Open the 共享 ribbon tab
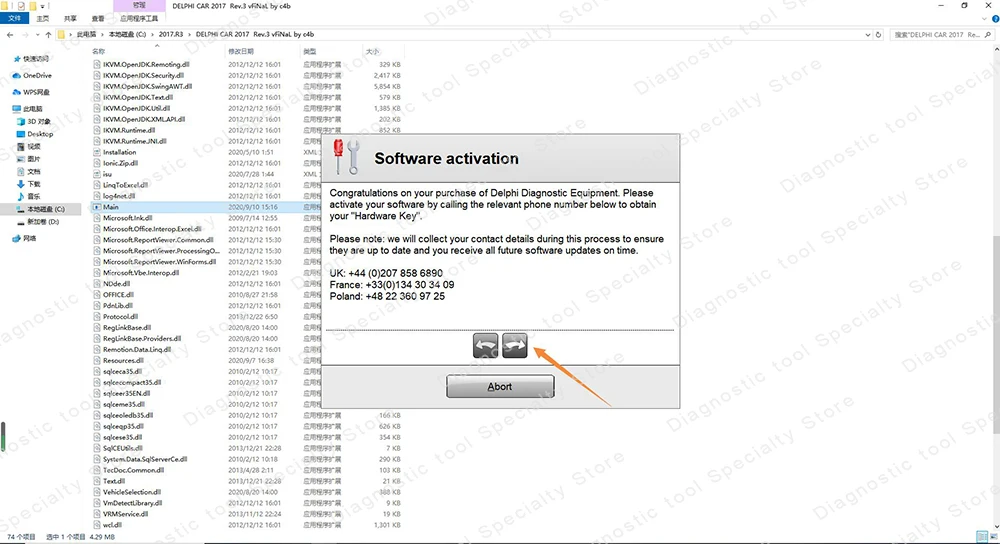 pos(70,18)
